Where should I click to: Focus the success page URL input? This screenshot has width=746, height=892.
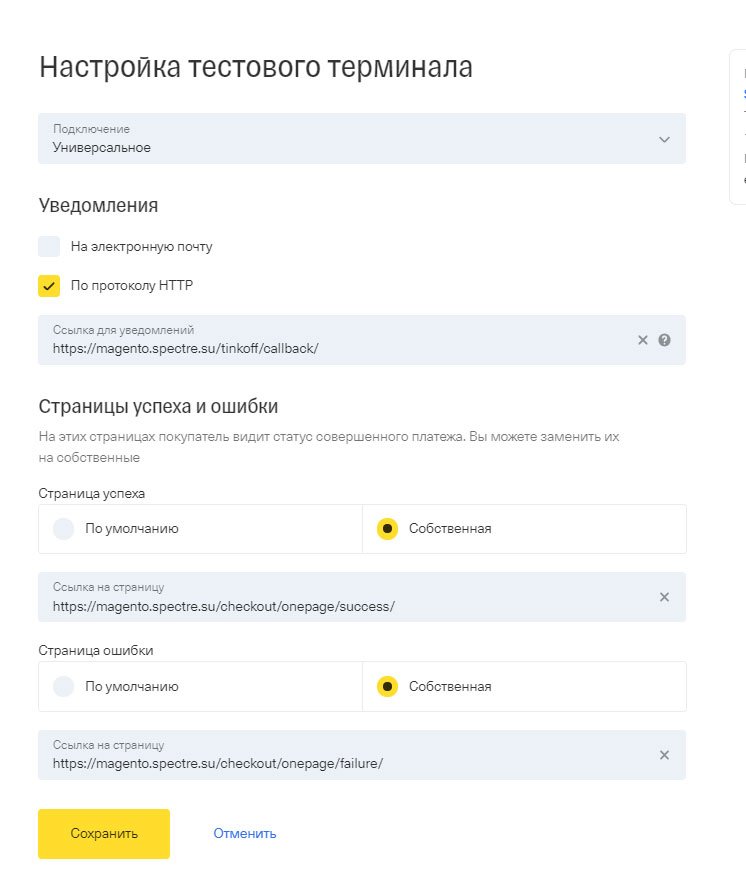(300, 606)
